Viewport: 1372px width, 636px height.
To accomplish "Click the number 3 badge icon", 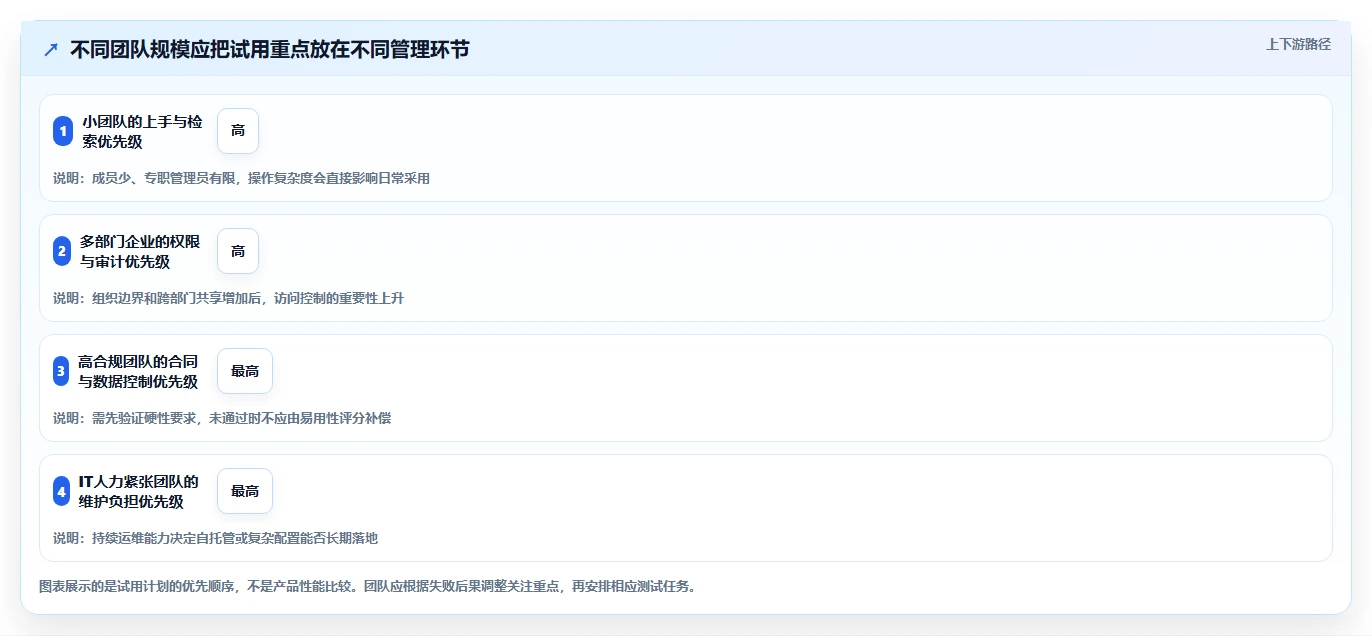I will (61, 371).
